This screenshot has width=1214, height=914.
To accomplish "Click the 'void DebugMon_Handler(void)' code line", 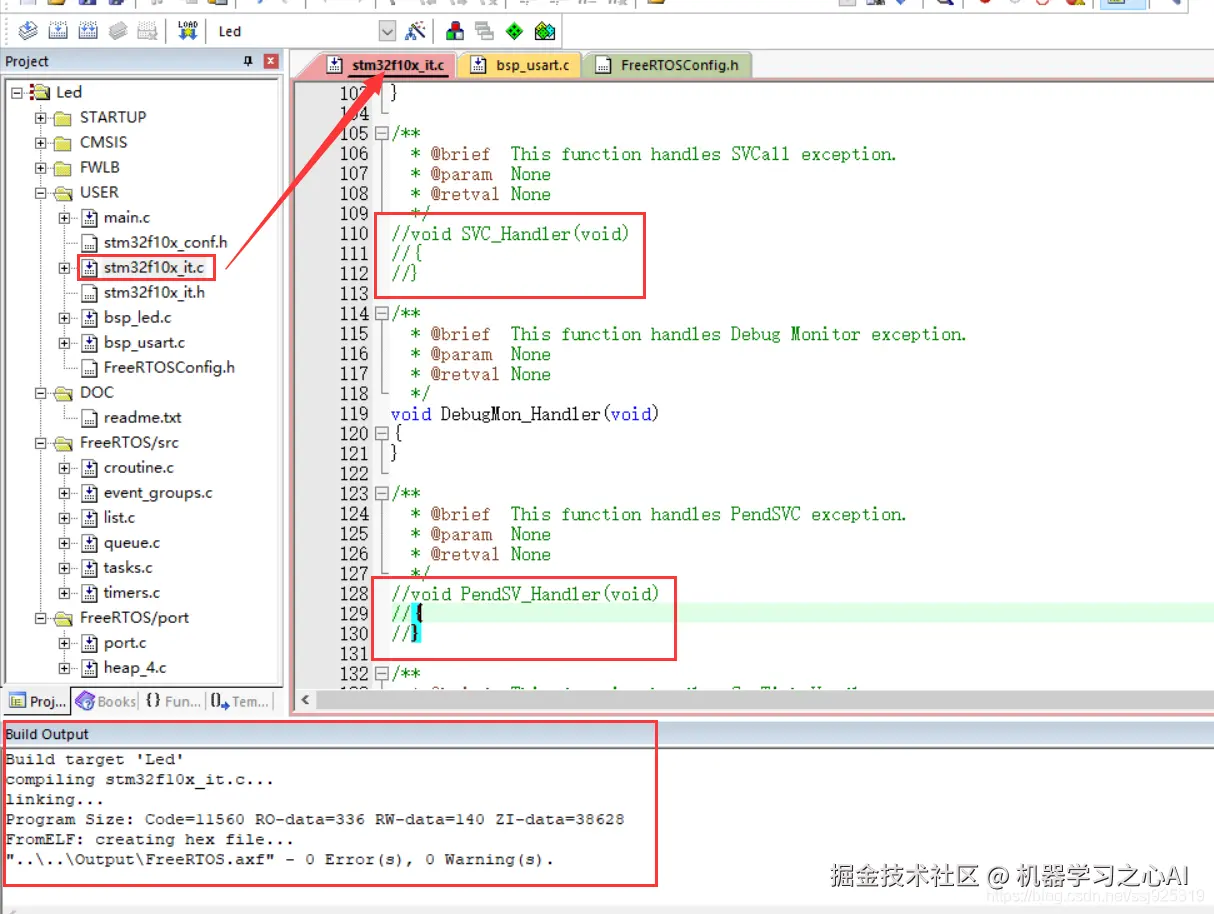I will 525,413.
